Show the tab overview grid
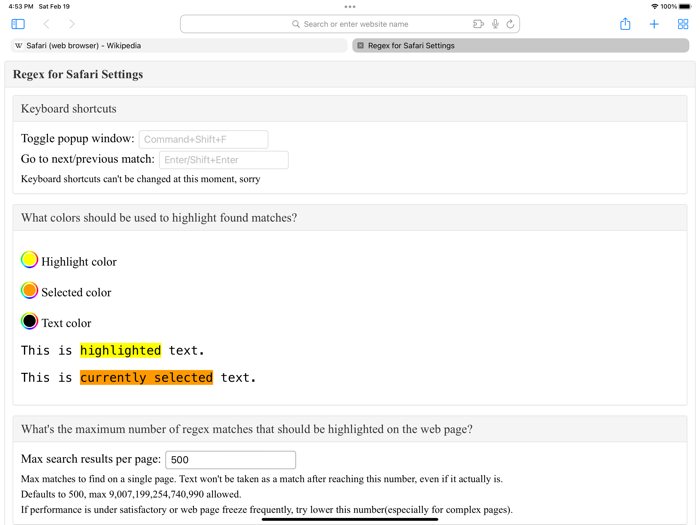The image size is (700, 525). click(x=683, y=24)
